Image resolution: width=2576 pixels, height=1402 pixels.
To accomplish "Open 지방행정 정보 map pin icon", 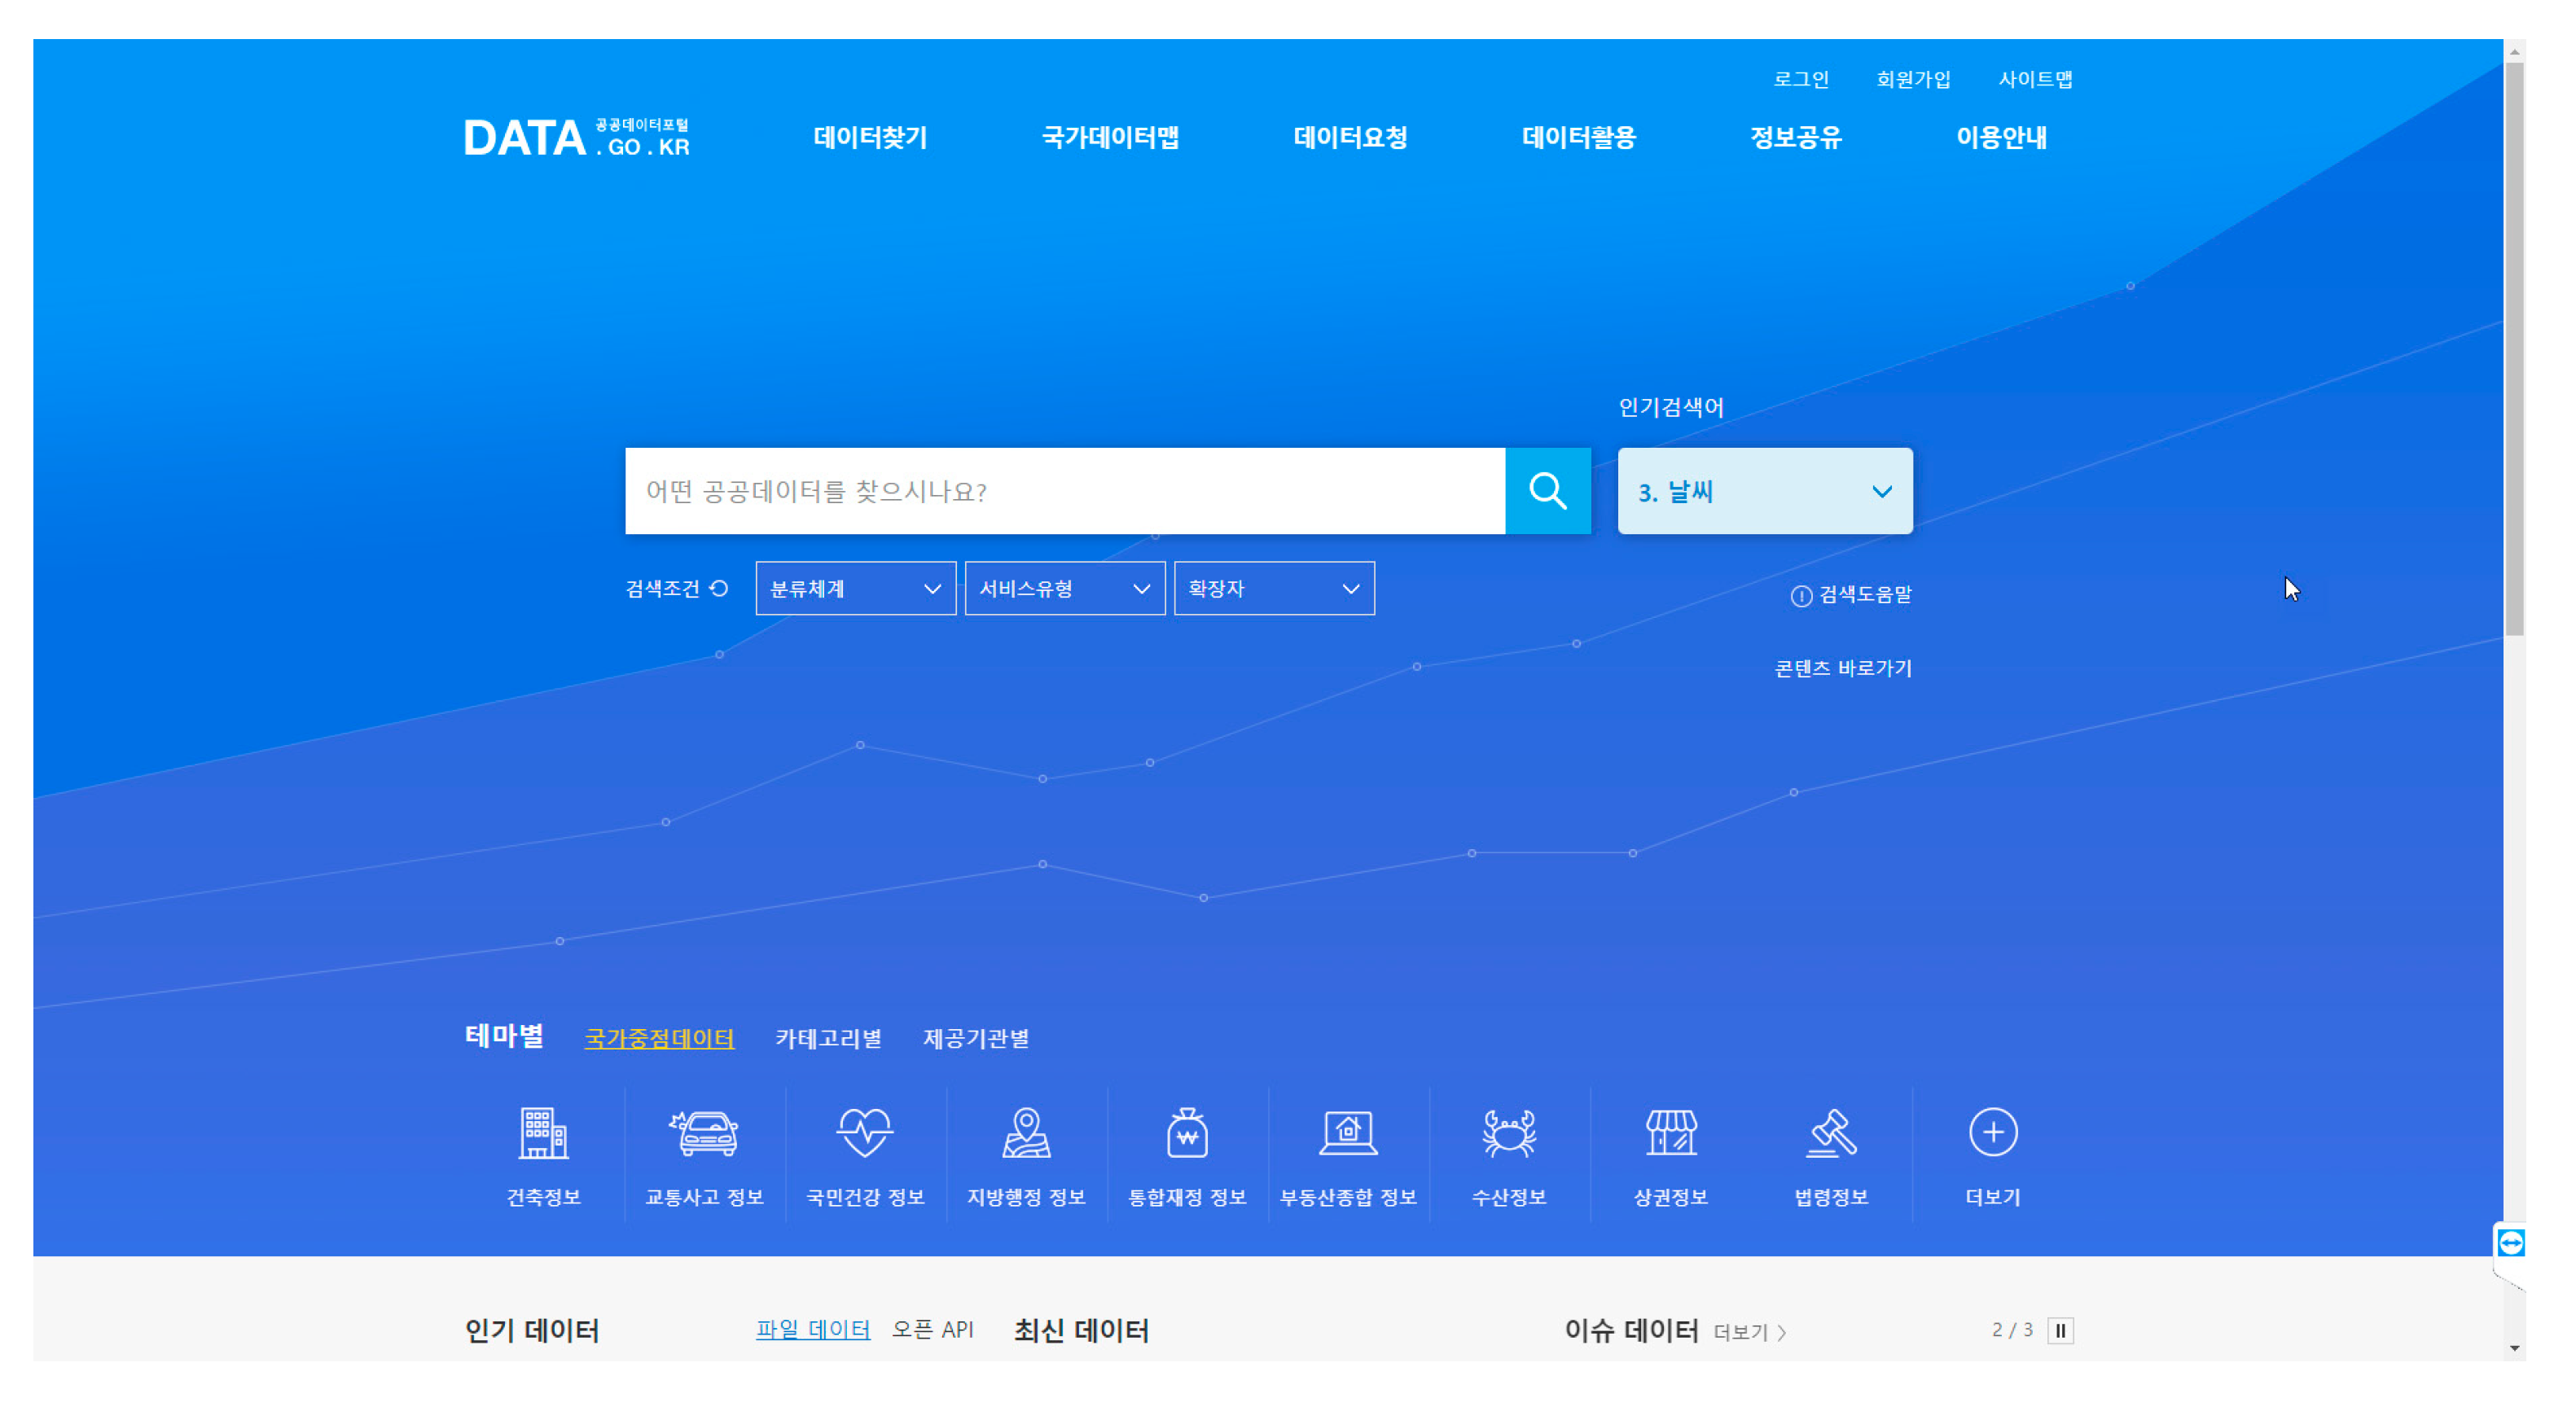I will pyautogui.click(x=1026, y=1134).
